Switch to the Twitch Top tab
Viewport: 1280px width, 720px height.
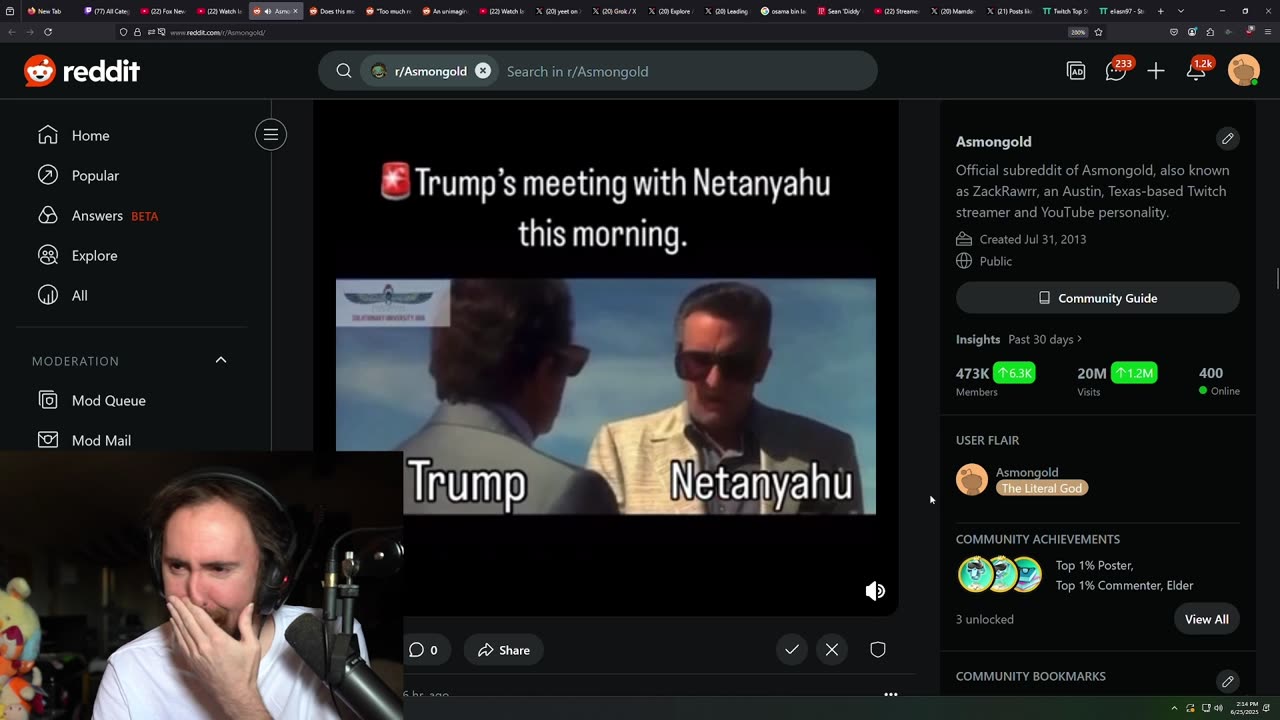point(1065,11)
